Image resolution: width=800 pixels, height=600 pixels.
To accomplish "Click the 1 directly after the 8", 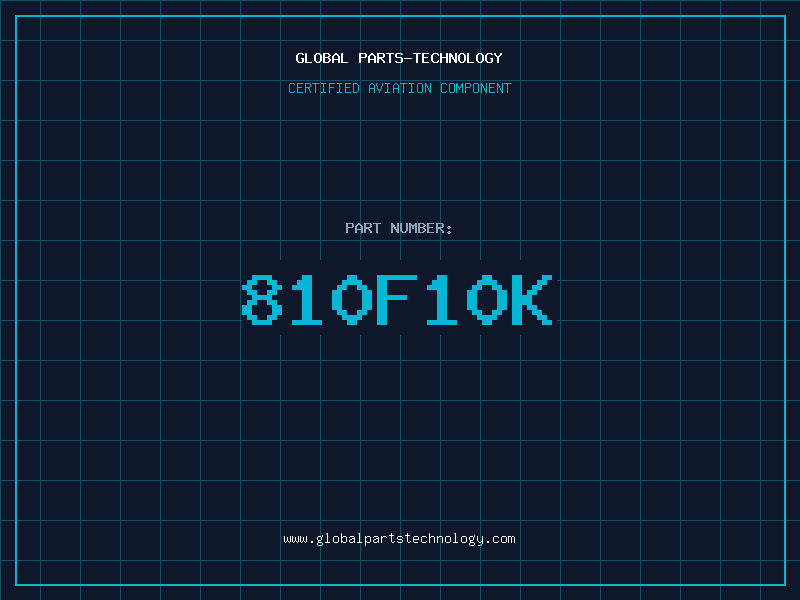I will tap(307, 300).
